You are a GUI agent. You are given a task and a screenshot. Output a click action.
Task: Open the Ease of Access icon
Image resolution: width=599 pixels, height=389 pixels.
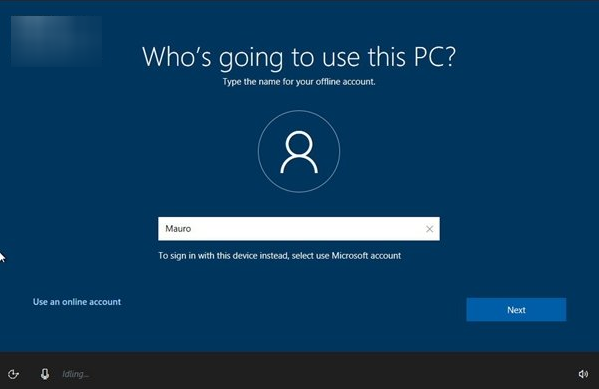[x=13, y=374]
